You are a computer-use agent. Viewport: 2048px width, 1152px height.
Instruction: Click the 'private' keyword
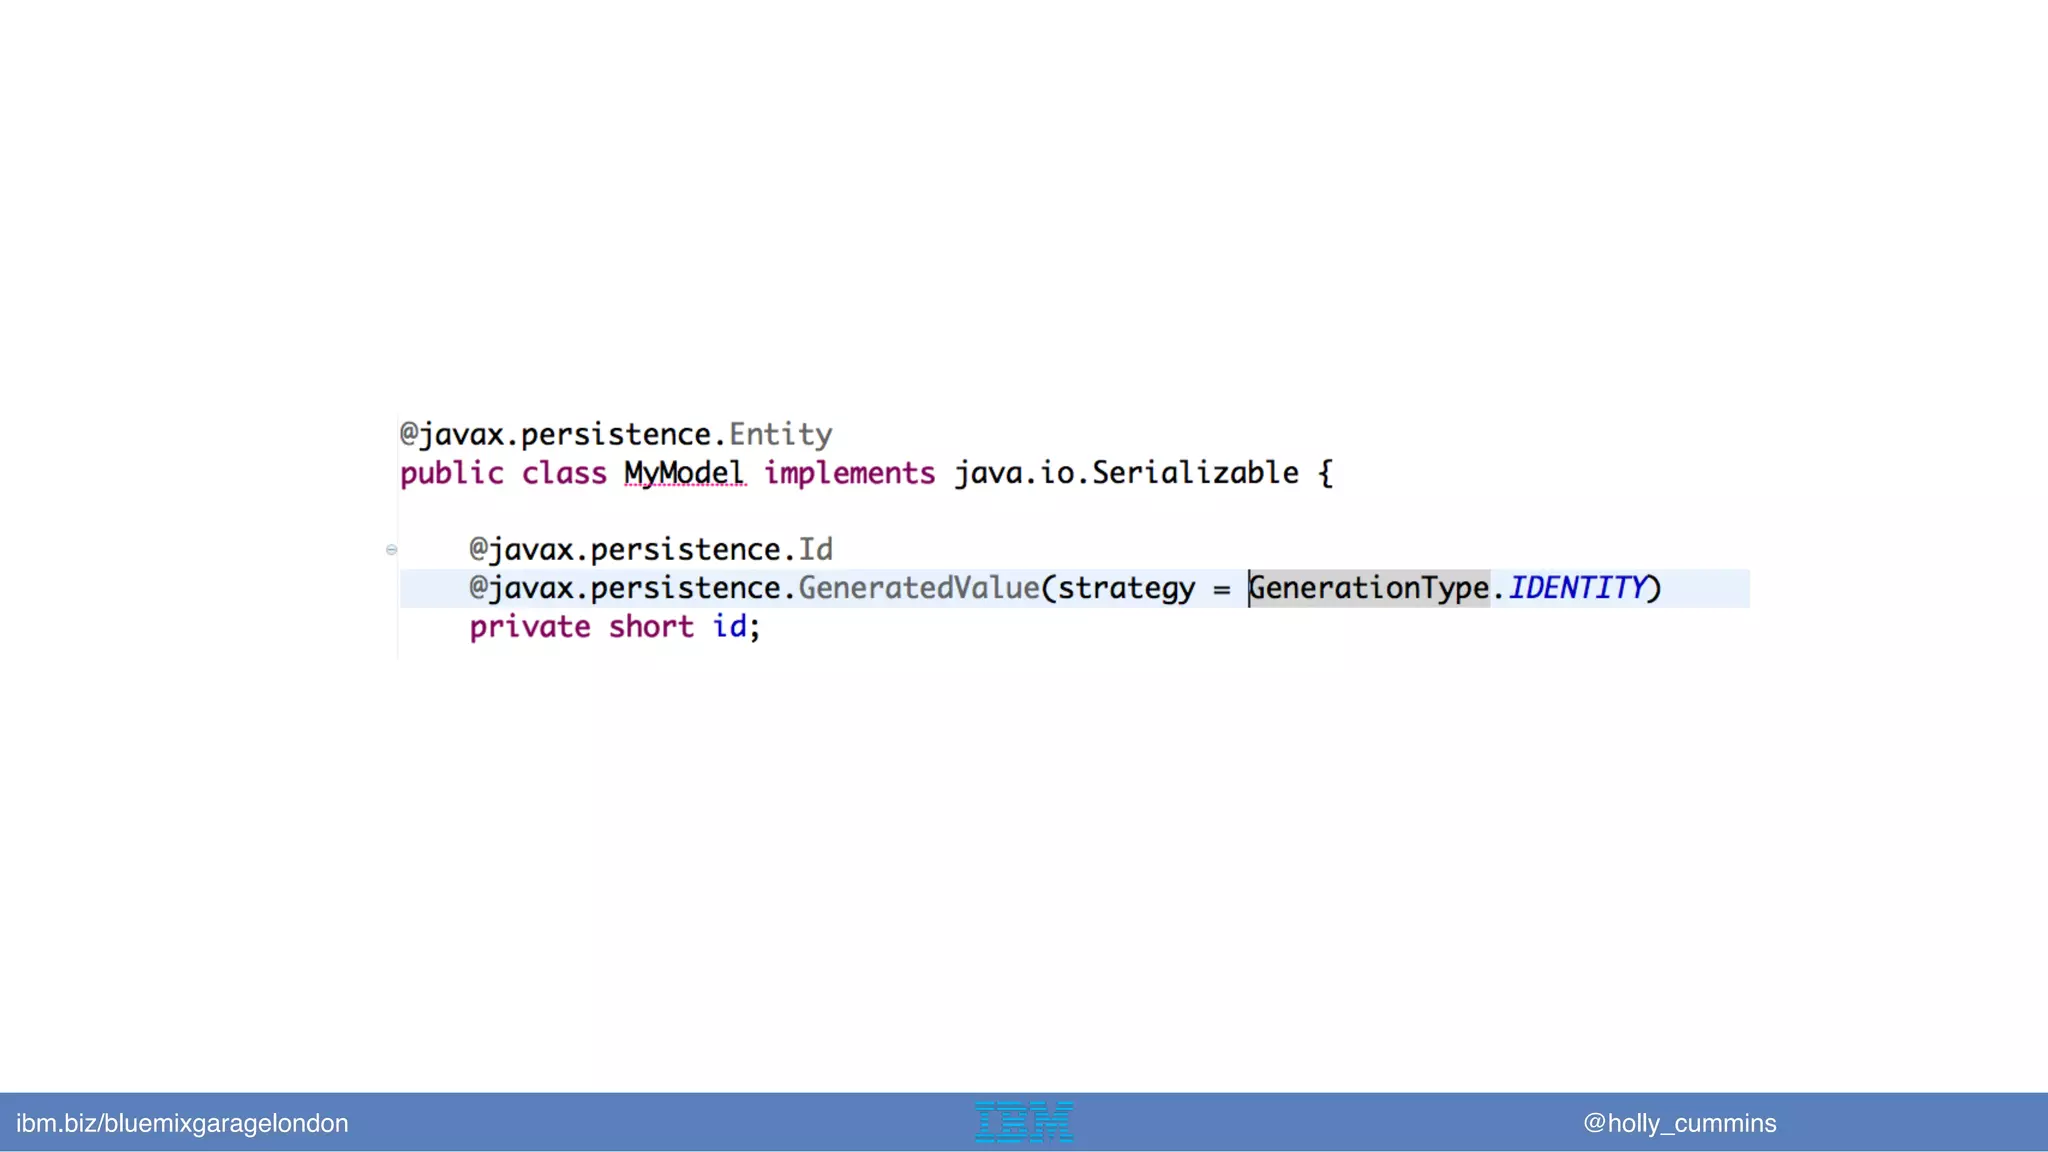pos(530,627)
